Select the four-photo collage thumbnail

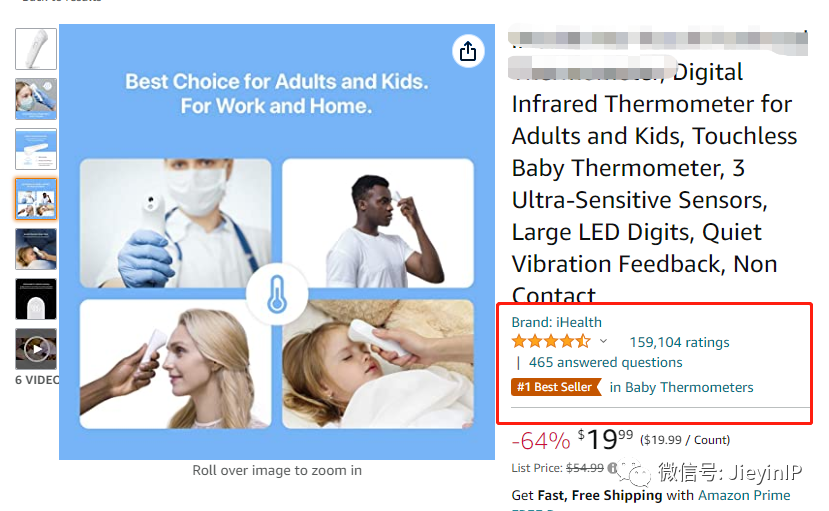click(x=36, y=199)
